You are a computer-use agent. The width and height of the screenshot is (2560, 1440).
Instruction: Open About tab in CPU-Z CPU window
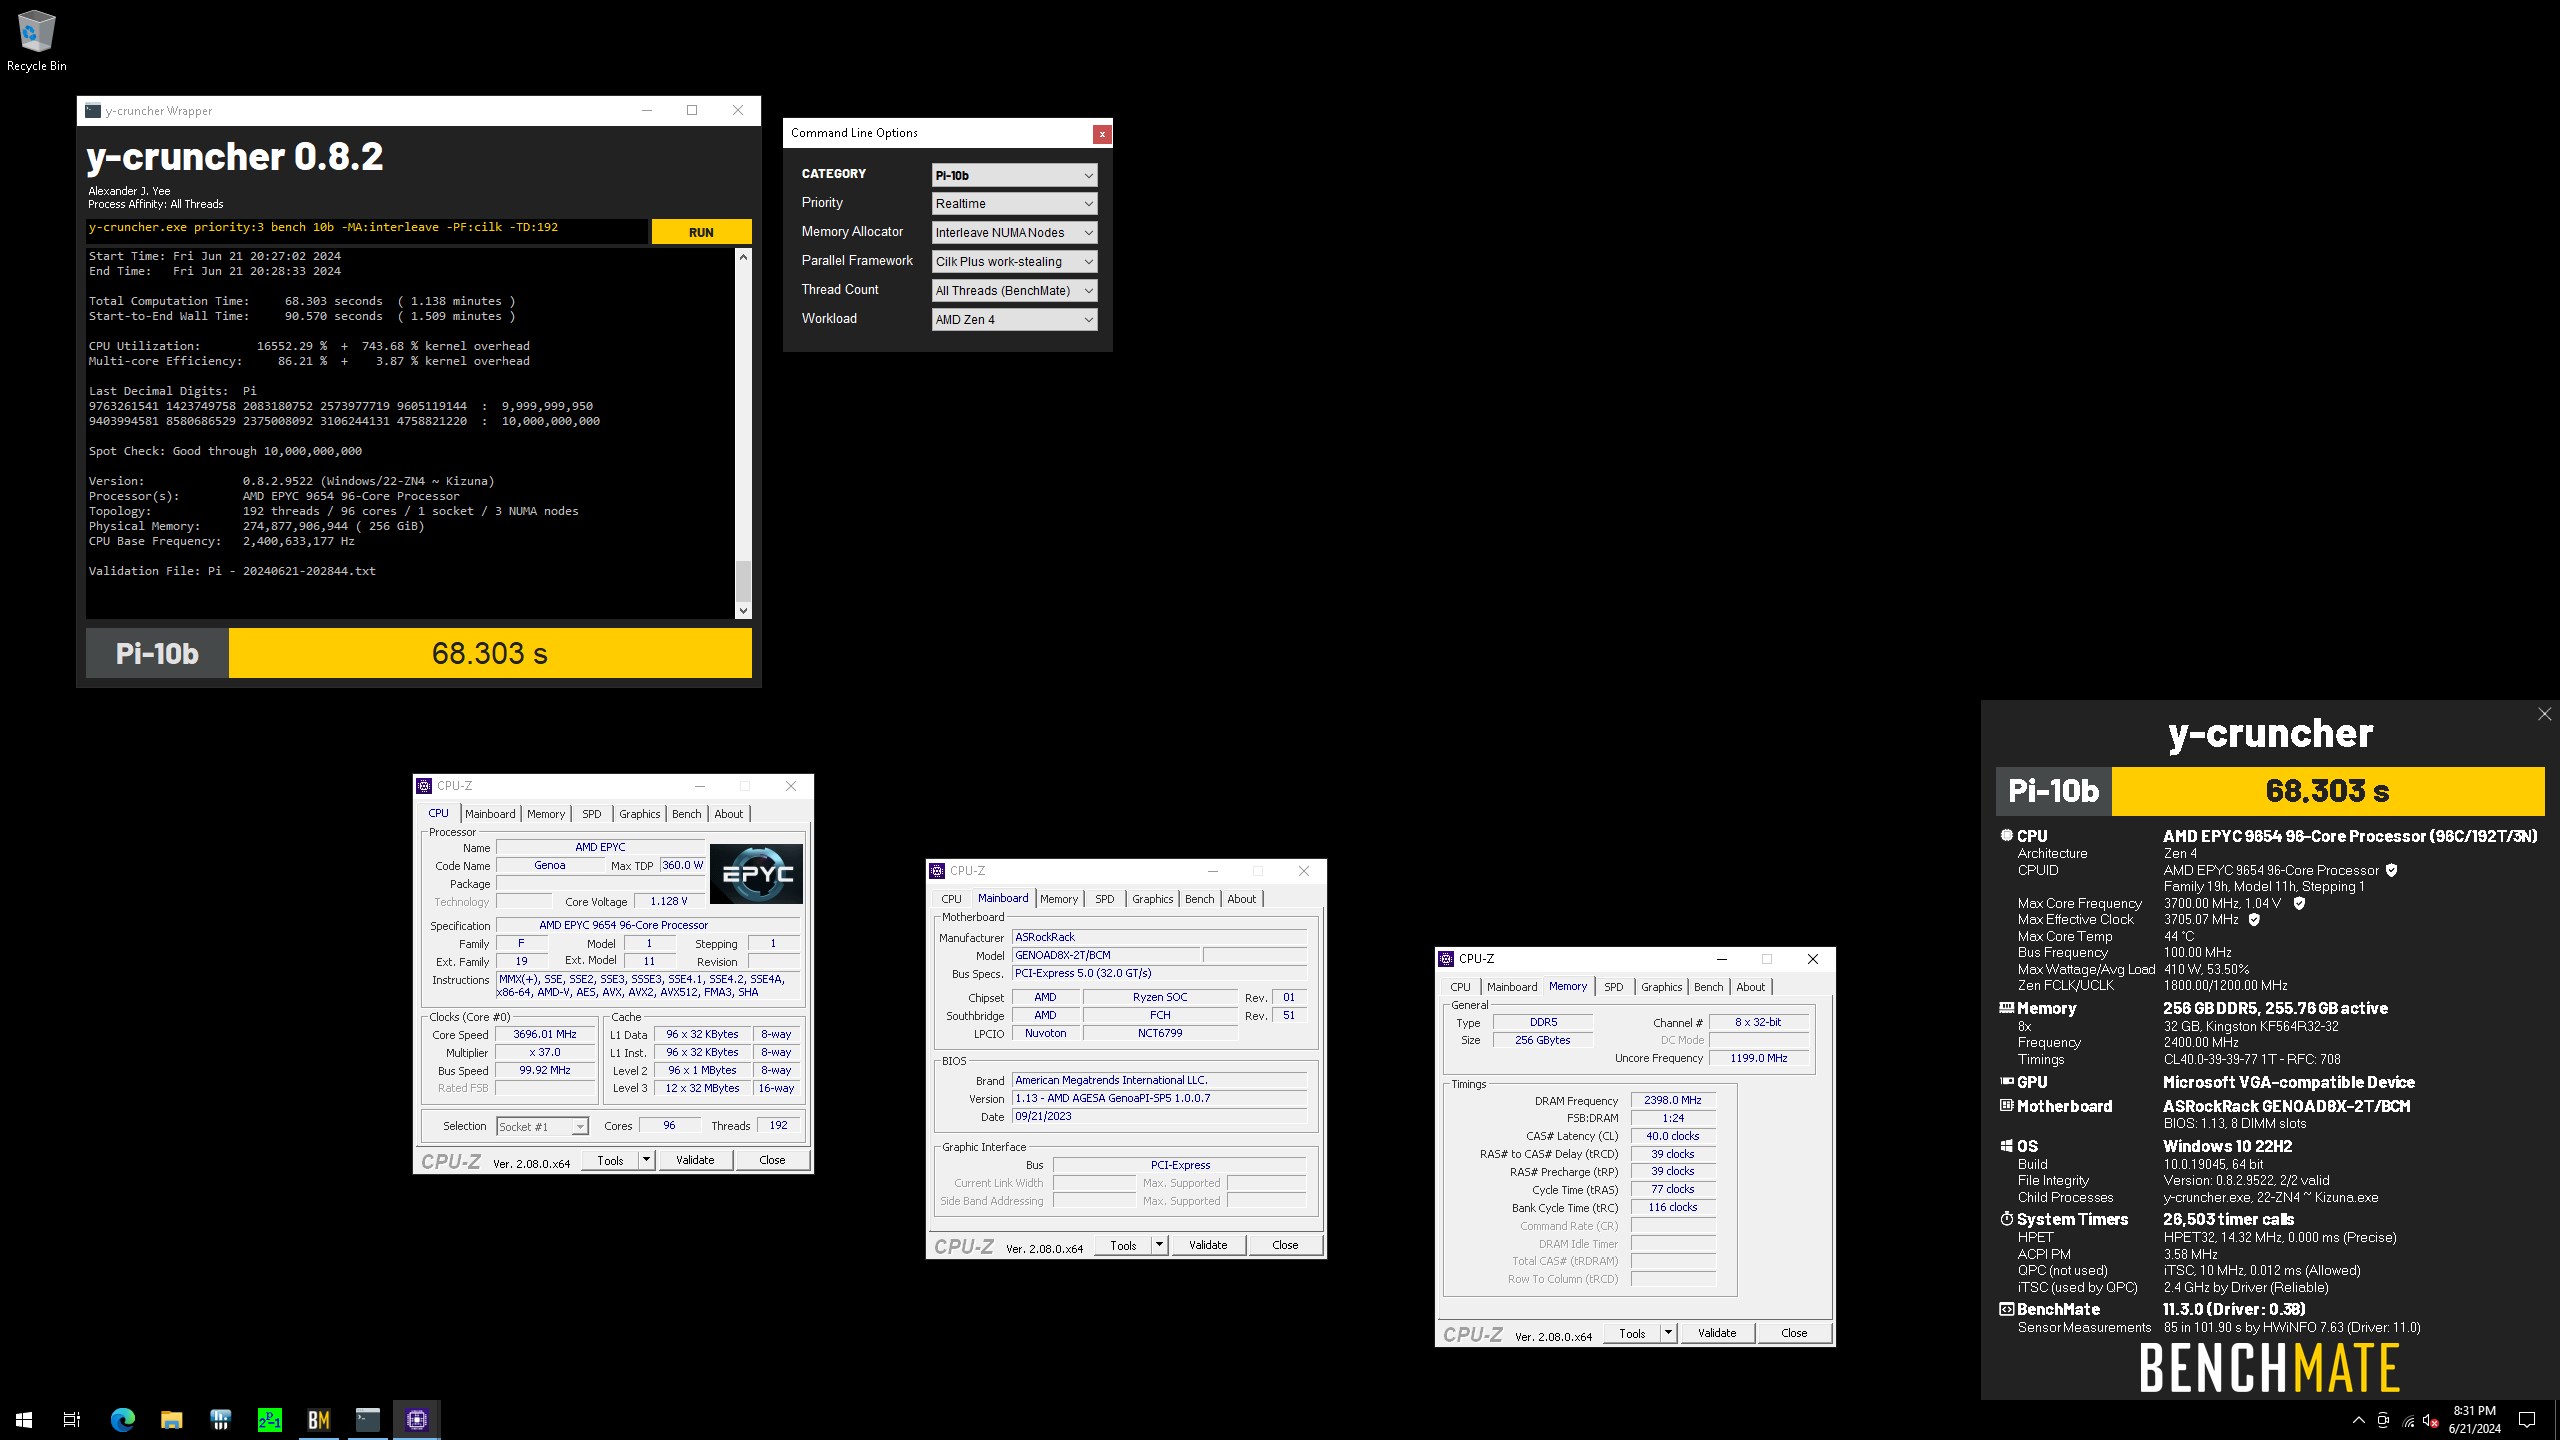[729, 814]
